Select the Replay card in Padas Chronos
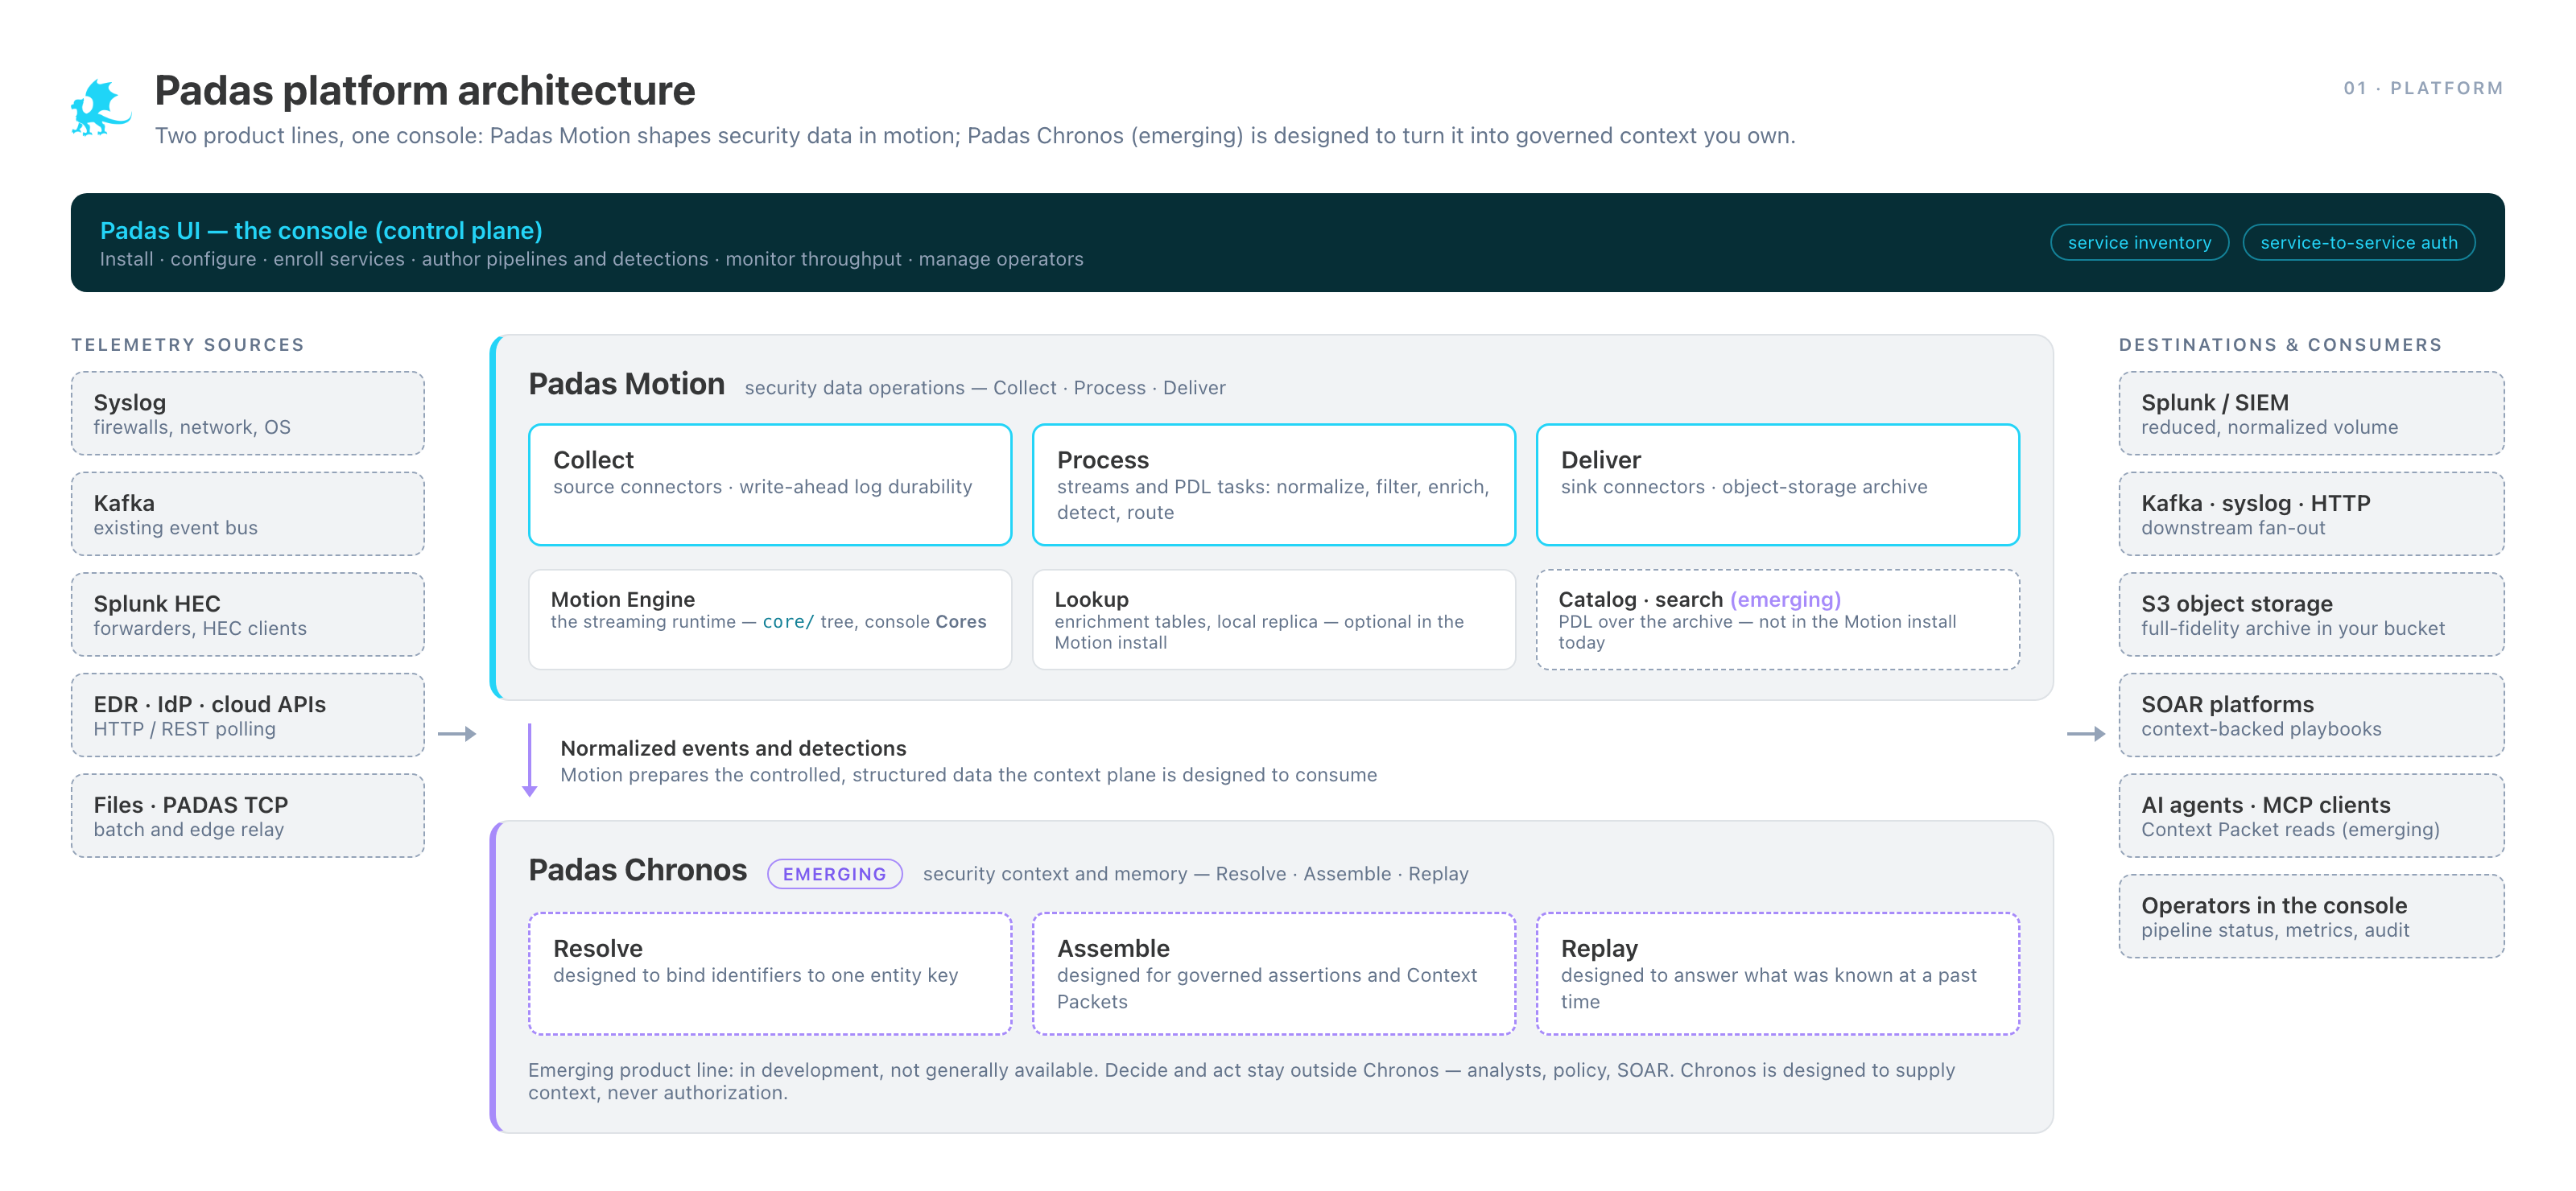 tap(1778, 974)
